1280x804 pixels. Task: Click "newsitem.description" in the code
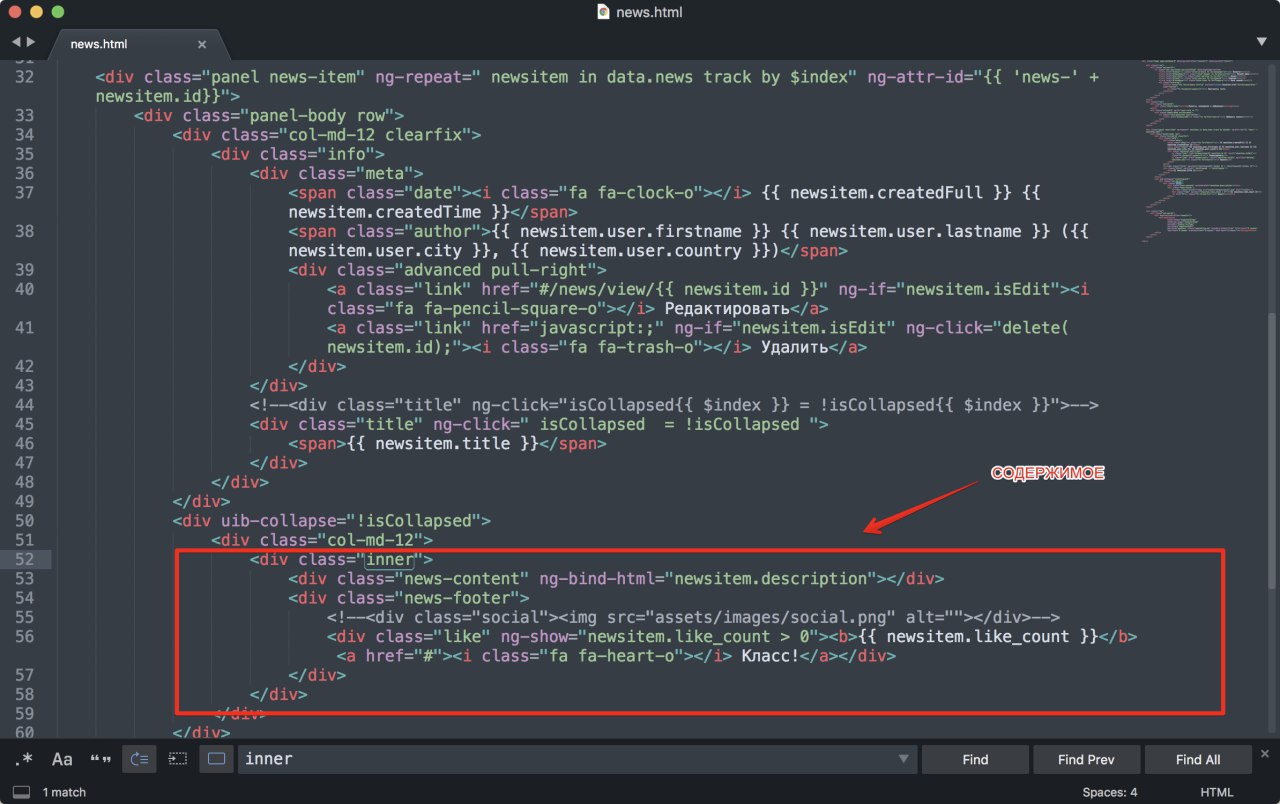click(x=772, y=579)
